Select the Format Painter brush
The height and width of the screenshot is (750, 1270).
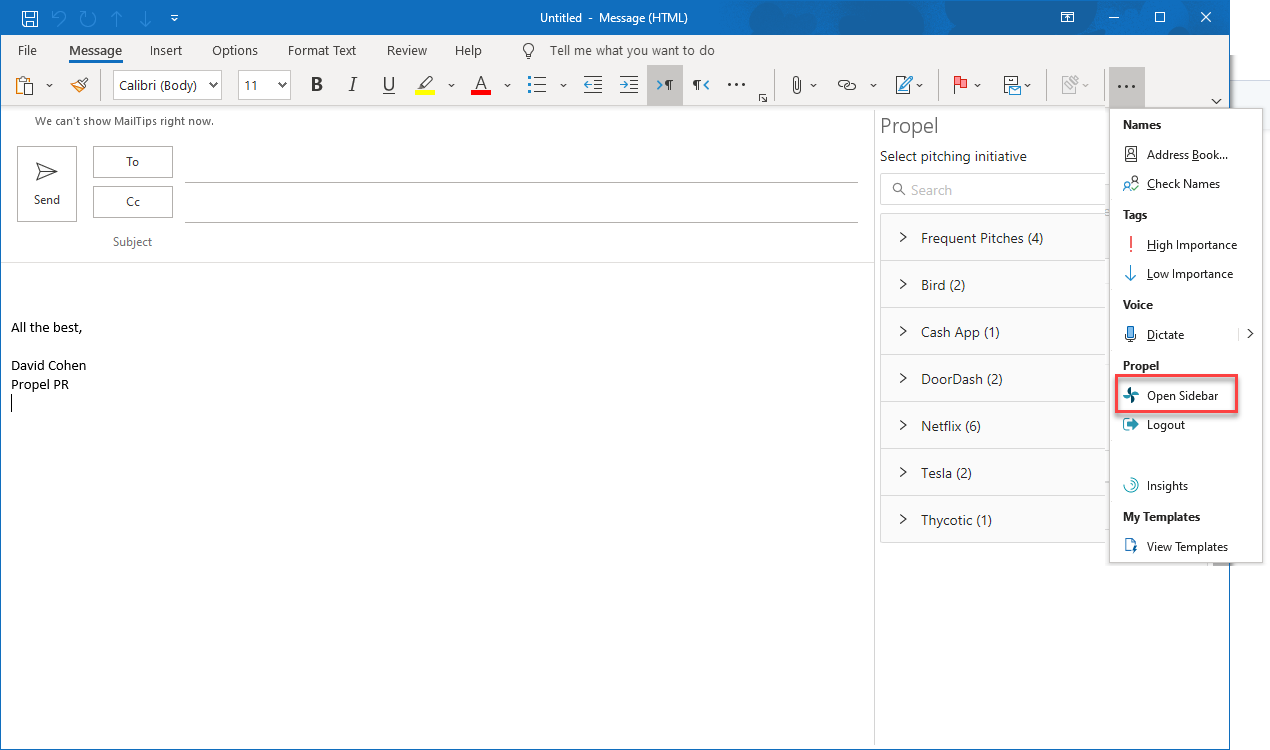point(80,86)
